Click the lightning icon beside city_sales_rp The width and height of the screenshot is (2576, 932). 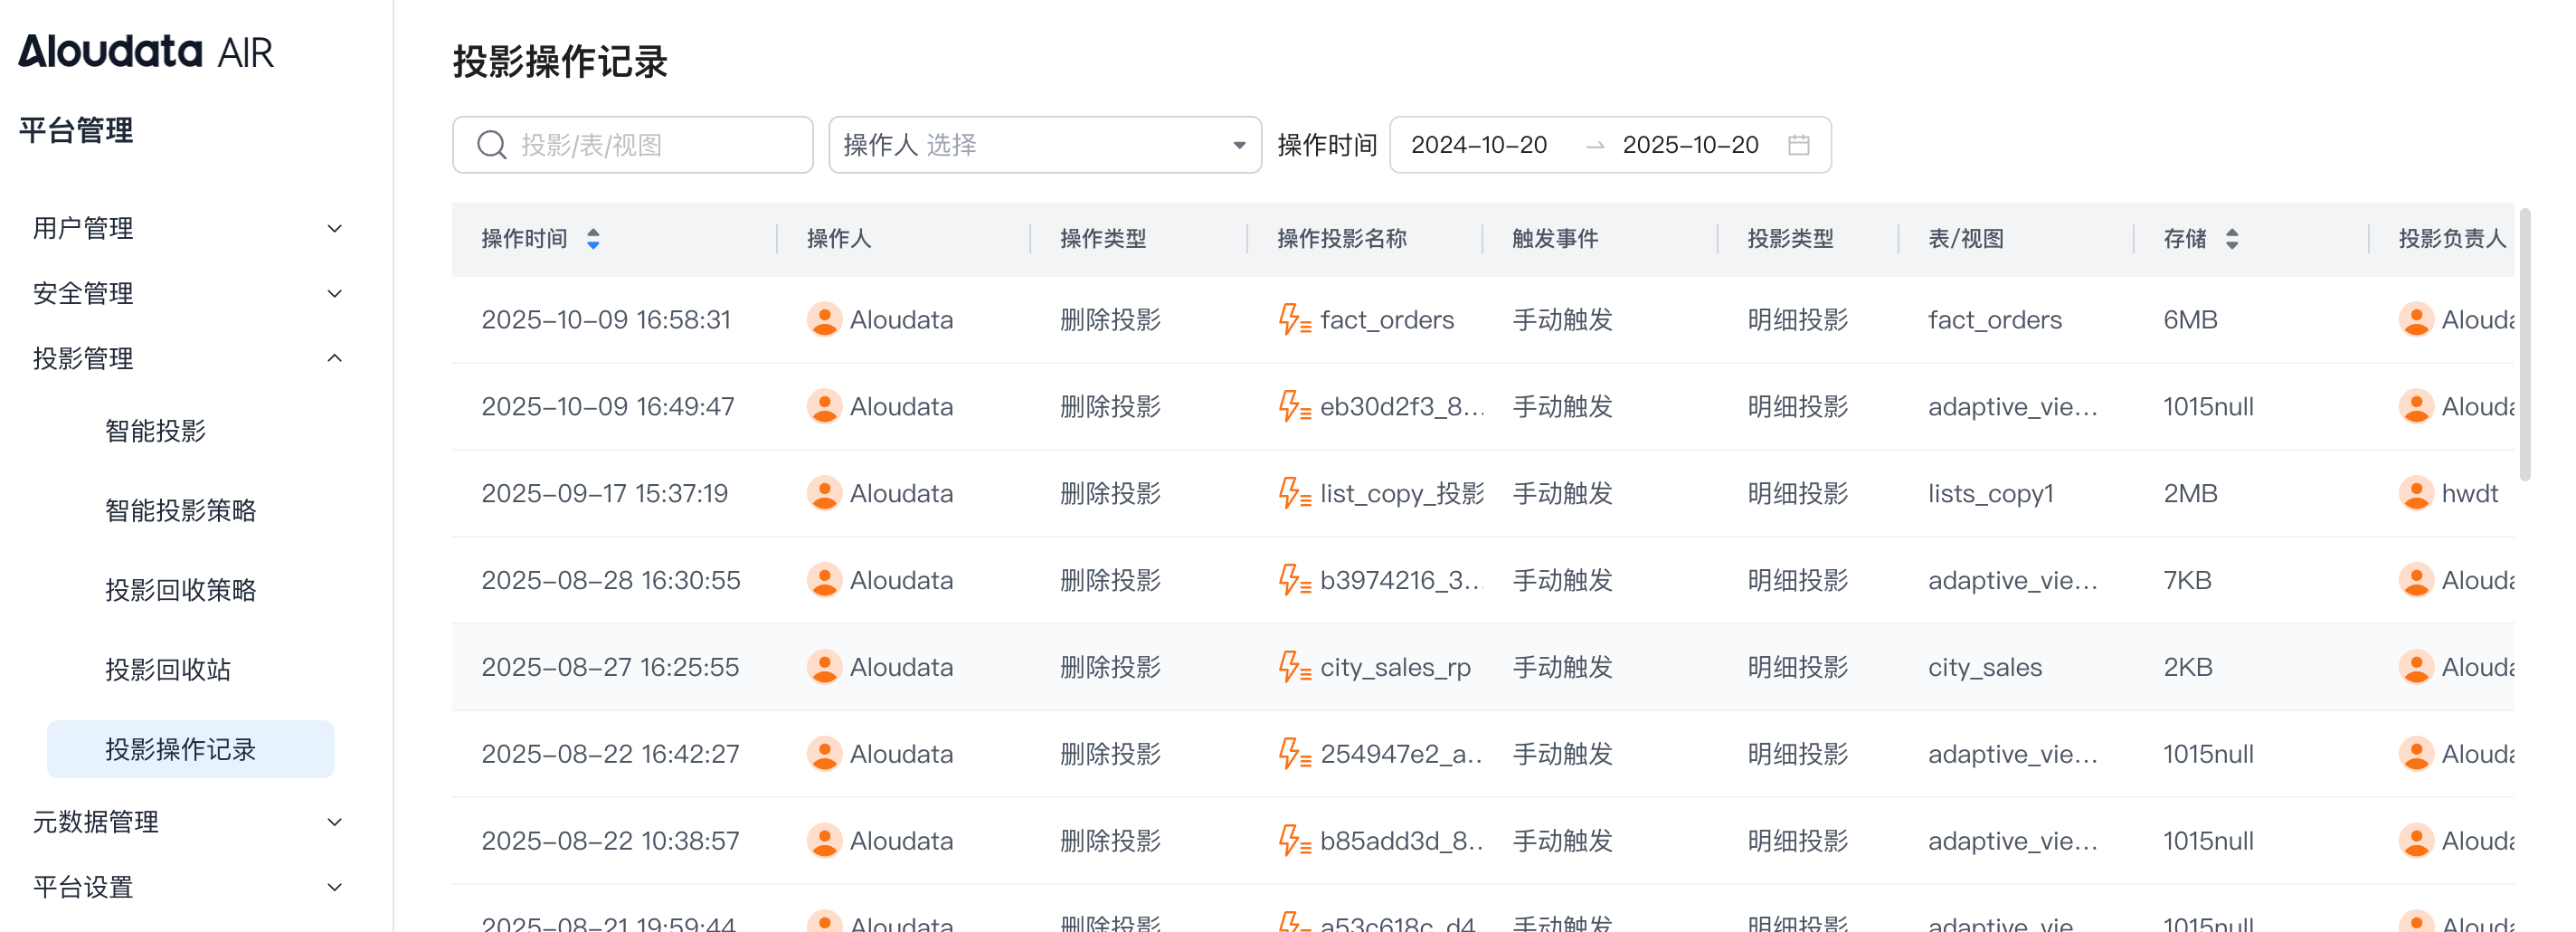(1294, 667)
